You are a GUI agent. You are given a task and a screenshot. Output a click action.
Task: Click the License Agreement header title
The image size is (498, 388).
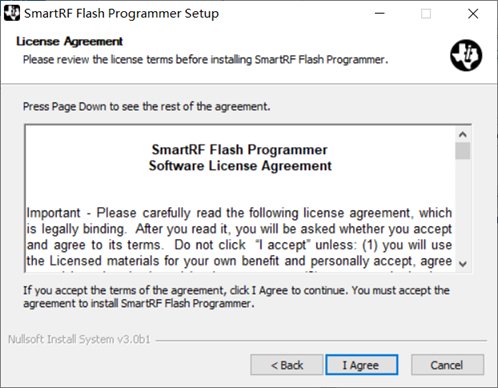pyautogui.click(x=69, y=41)
